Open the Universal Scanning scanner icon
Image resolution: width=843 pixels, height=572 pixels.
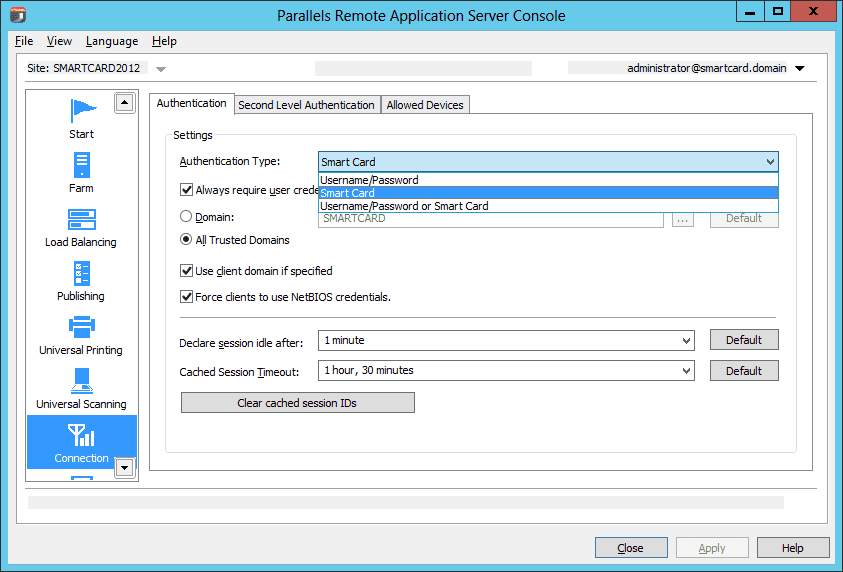pyautogui.click(x=82, y=381)
